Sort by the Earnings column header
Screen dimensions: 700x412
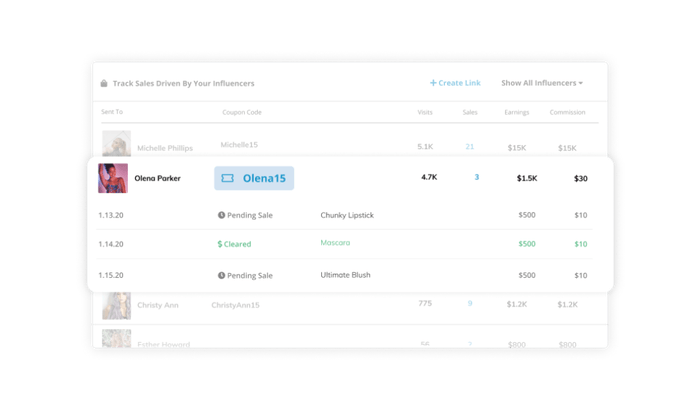click(x=517, y=112)
